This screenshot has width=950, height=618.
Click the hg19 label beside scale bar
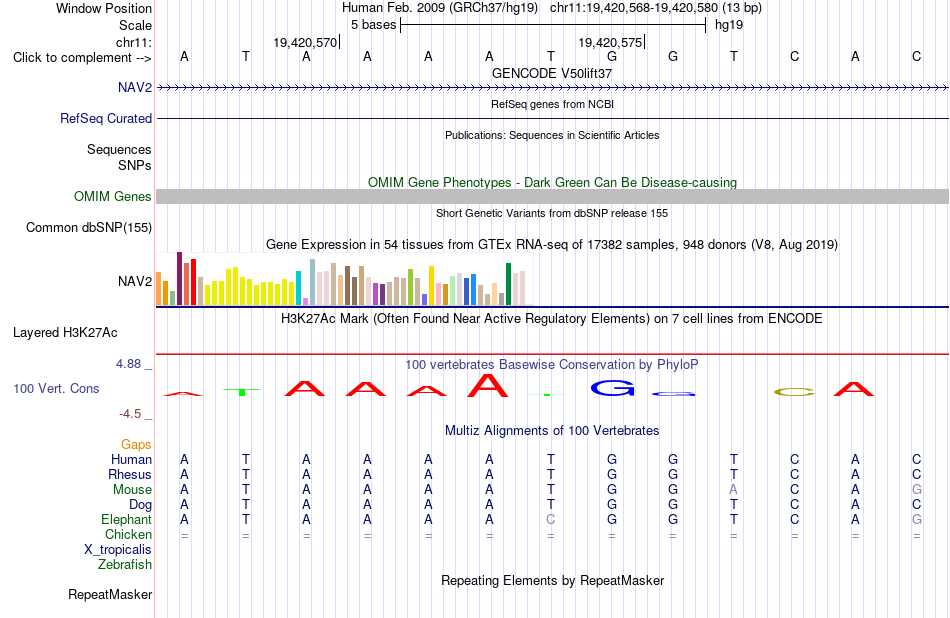pyautogui.click(x=729, y=25)
